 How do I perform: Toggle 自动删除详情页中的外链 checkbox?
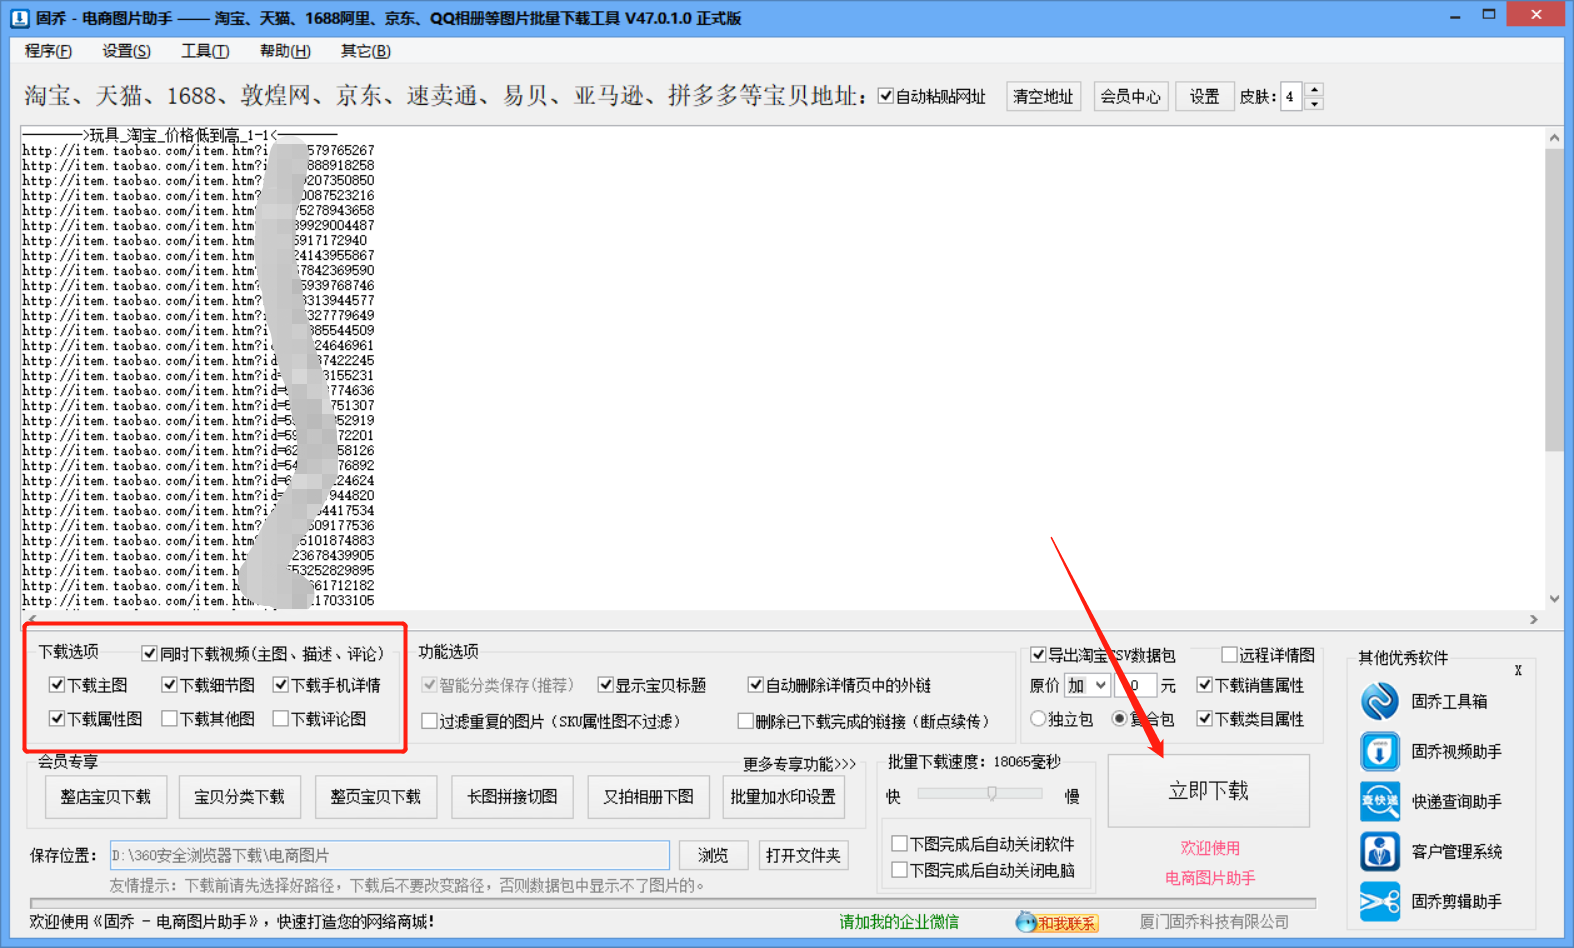pos(756,685)
